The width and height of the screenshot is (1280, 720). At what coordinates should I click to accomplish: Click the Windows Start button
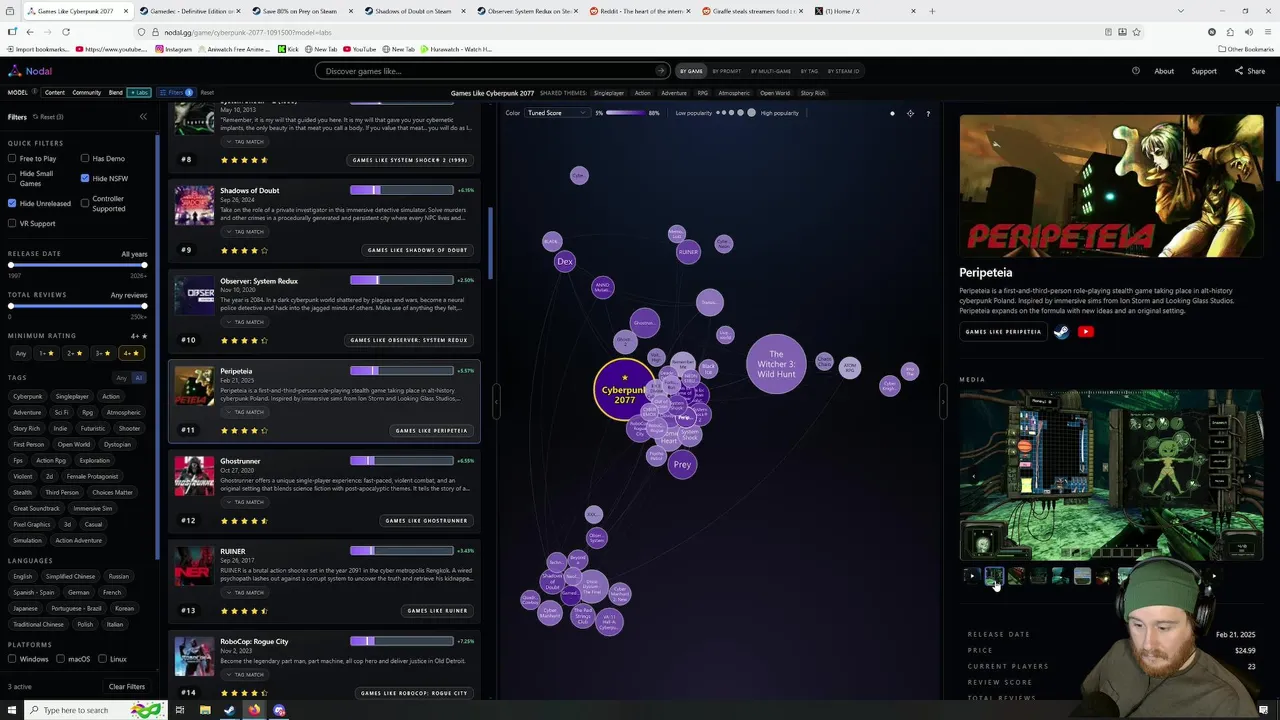click(x=10, y=710)
